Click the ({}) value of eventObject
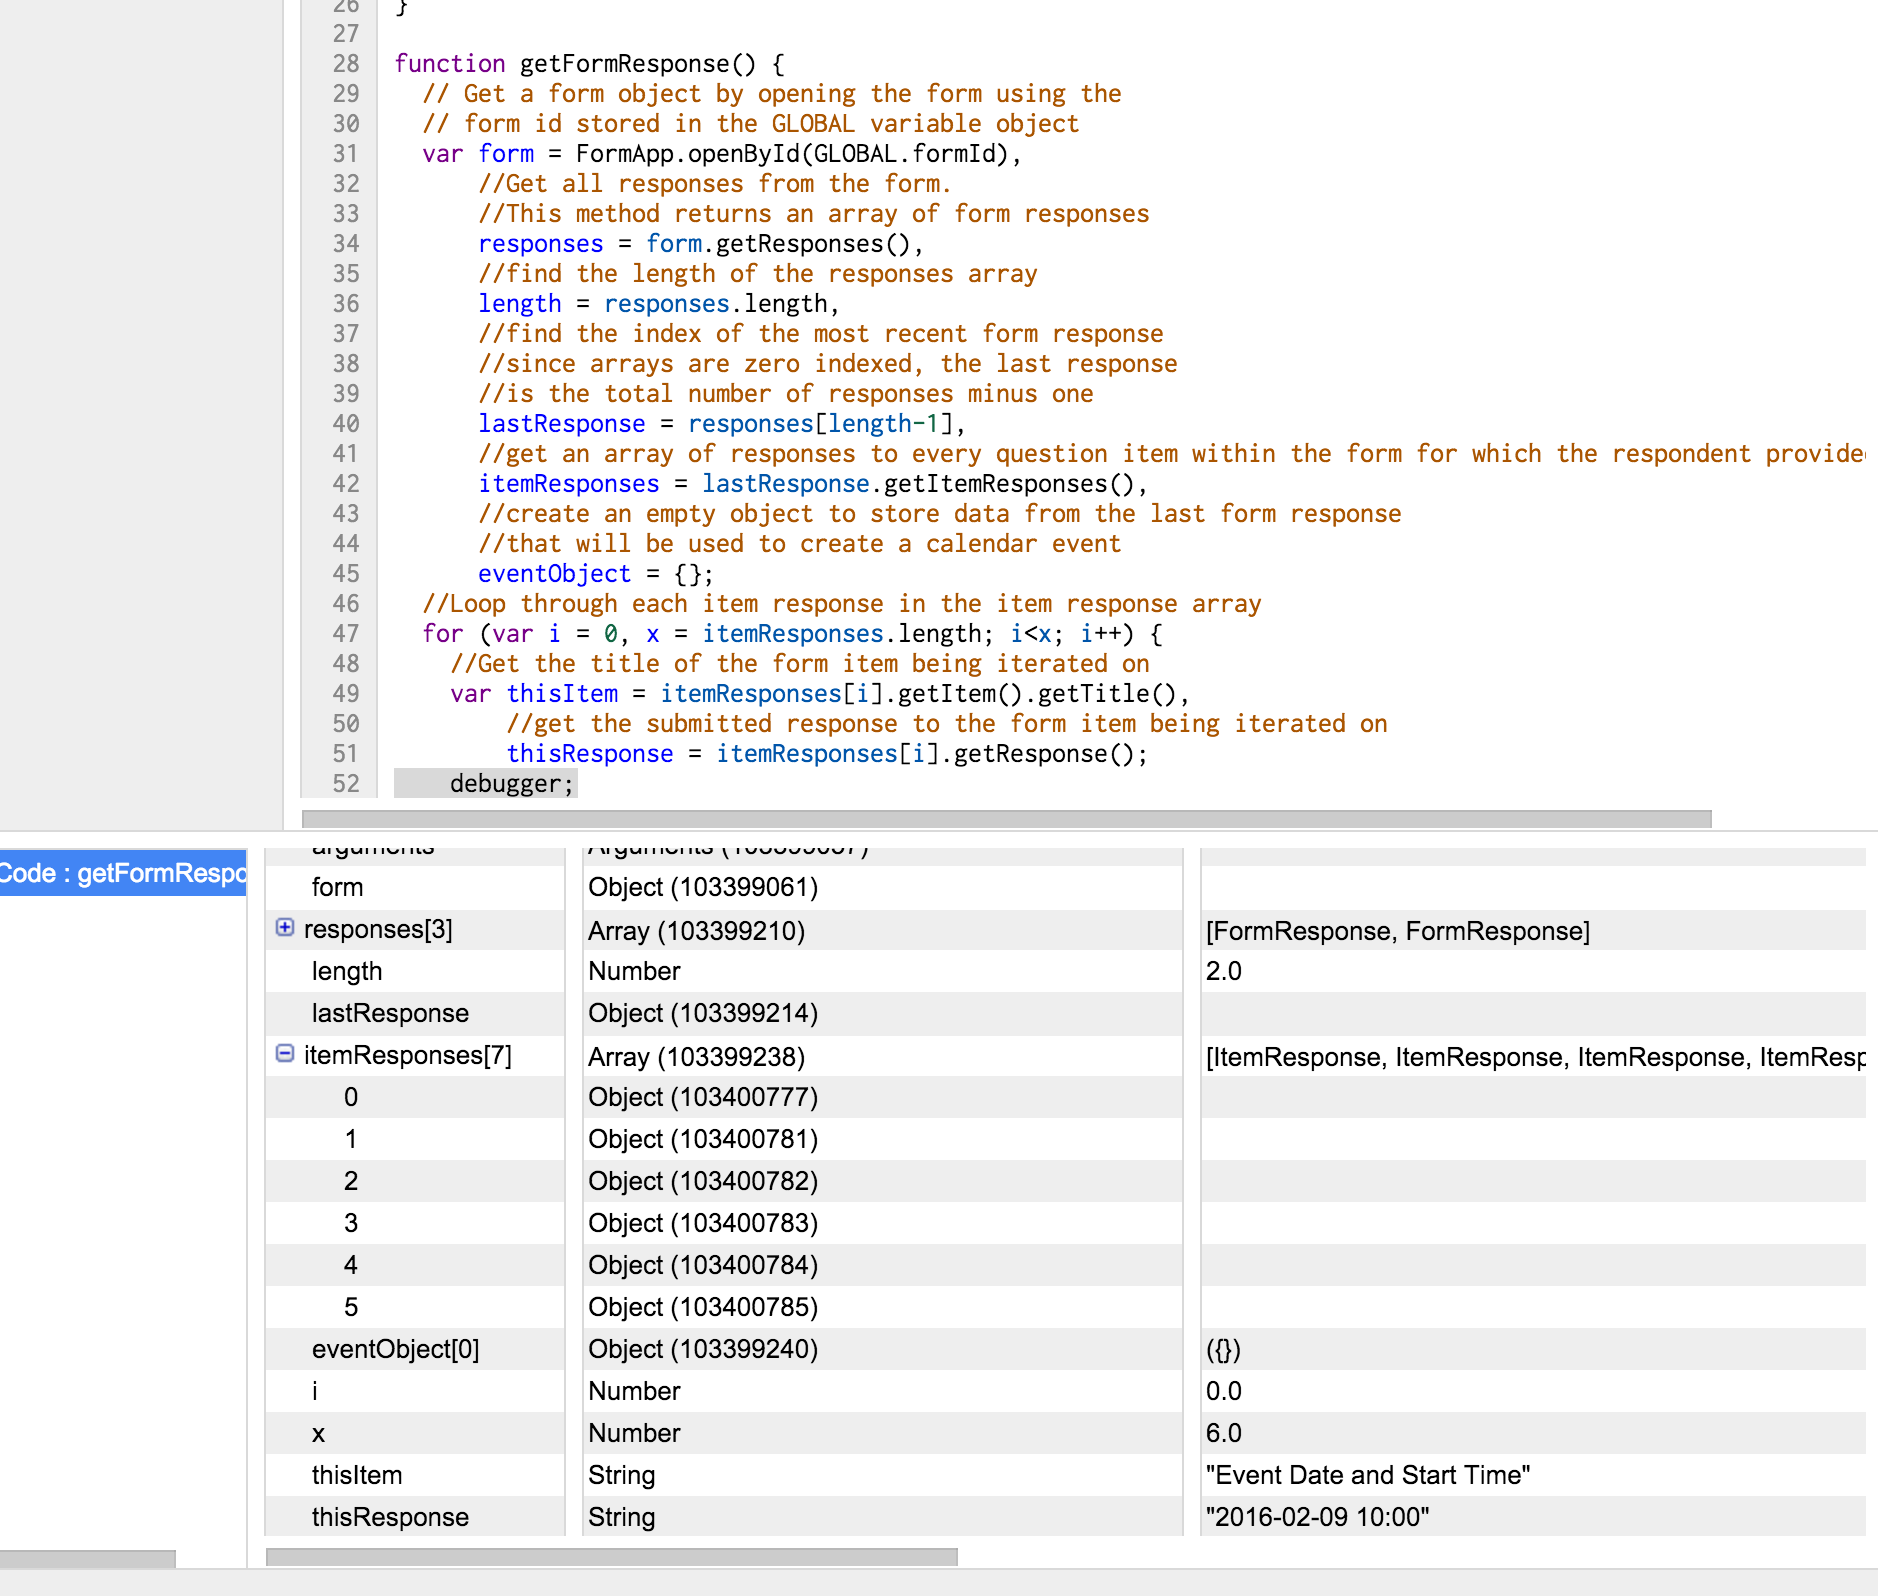Image resolution: width=1878 pixels, height=1596 pixels. 1223,1349
